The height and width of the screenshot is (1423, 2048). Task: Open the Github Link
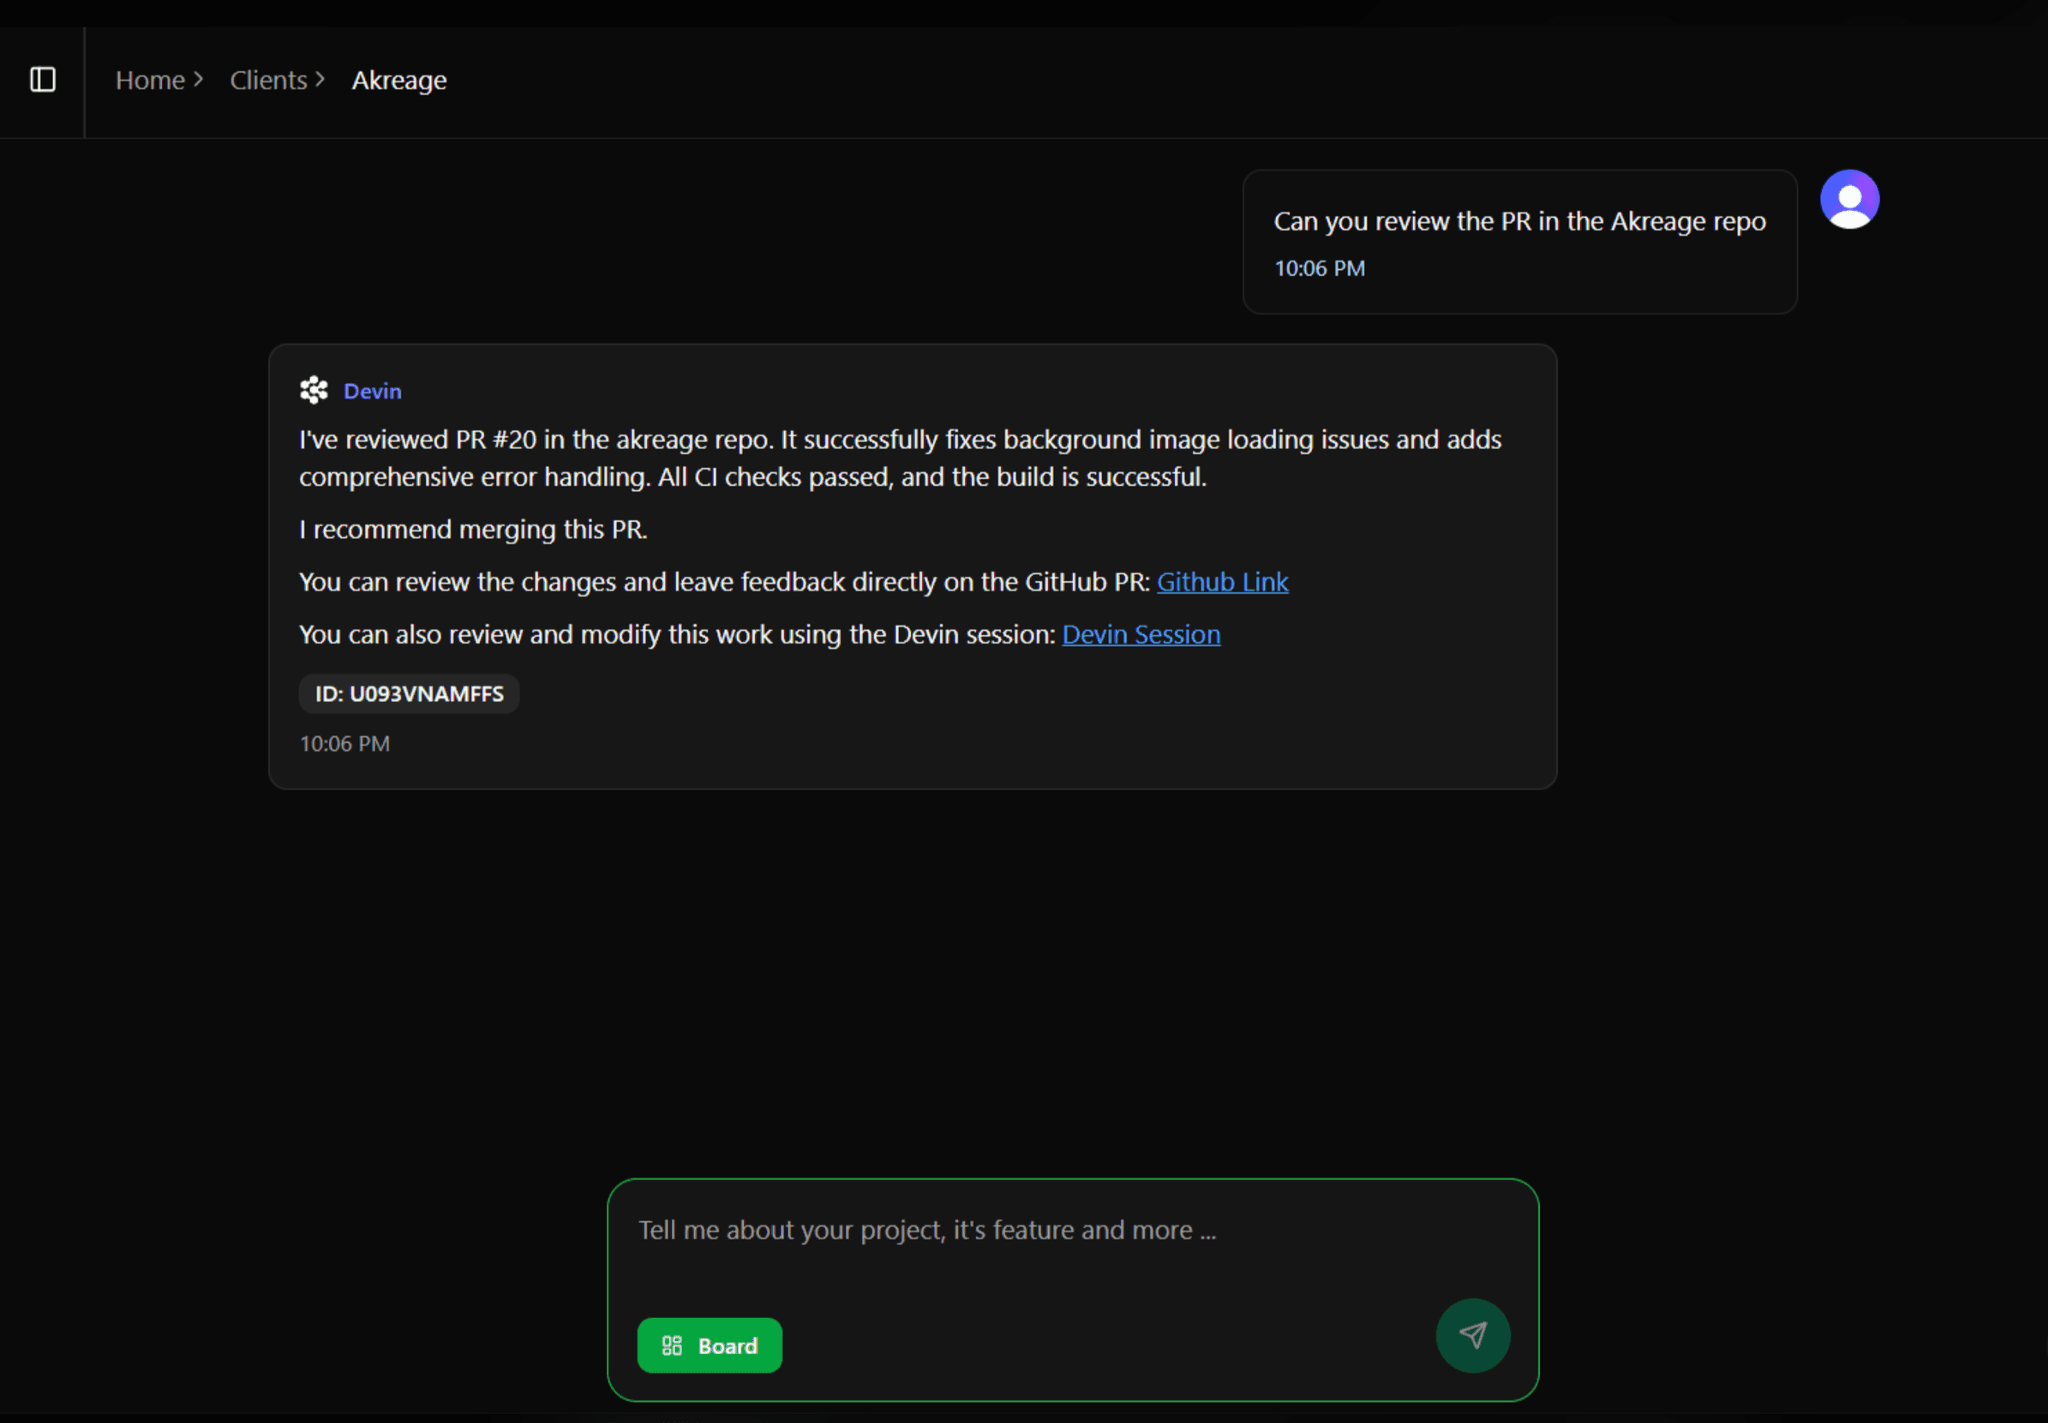point(1222,582)
